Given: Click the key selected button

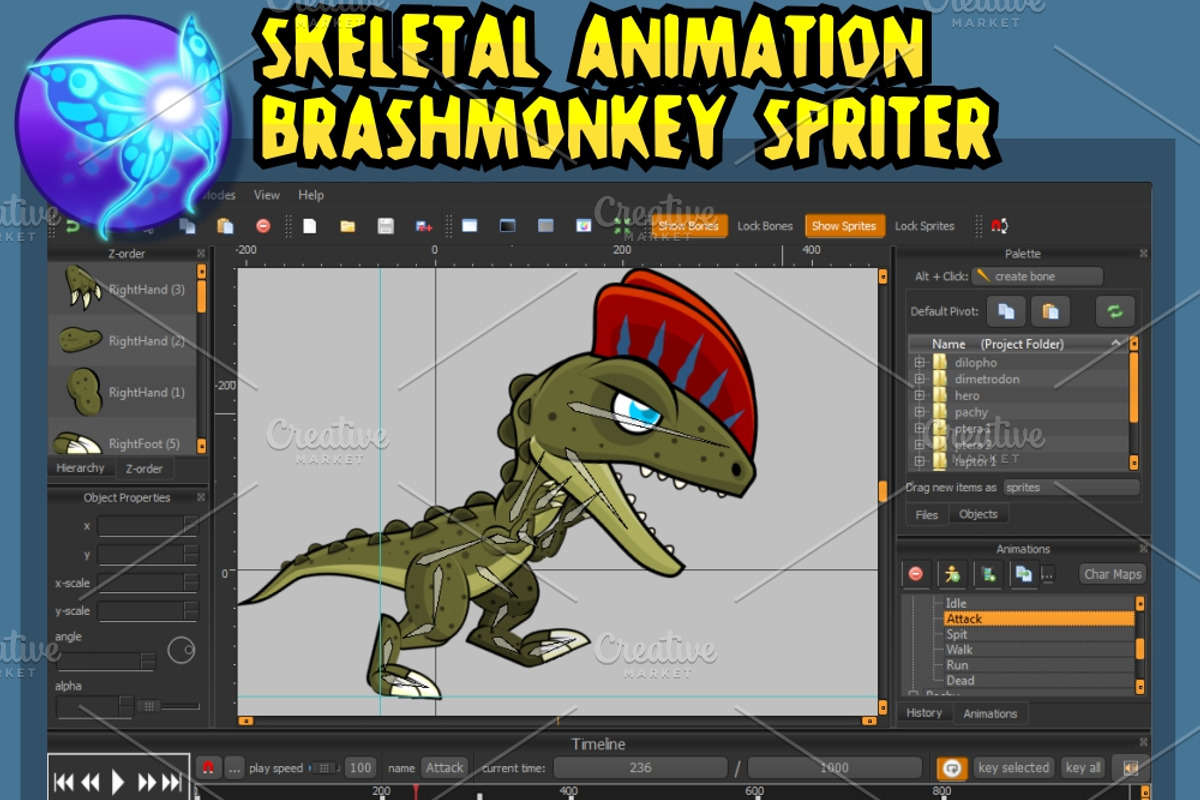Looking at the screenshot, I should [1014, 768].
